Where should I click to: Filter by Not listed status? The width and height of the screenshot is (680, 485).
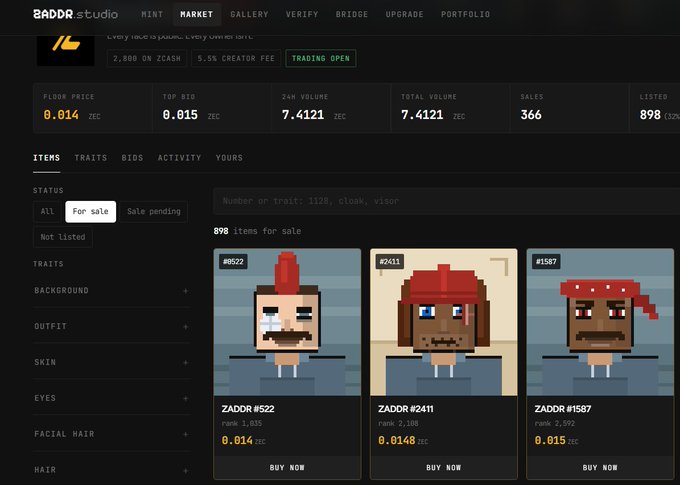click(x=63, y=237)
